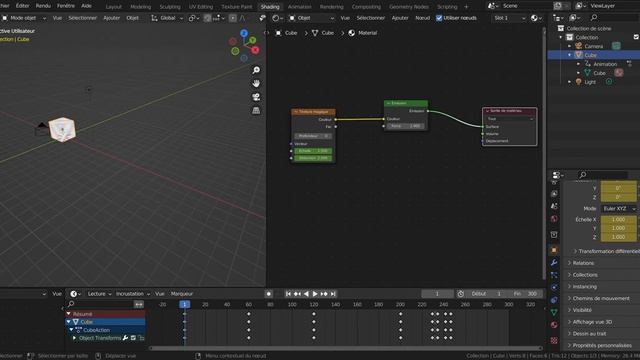Image resolution: width=640 pixels, height=360 pixels.
Task: Open the timeline Marqueur menu
Action: [182, 294]
